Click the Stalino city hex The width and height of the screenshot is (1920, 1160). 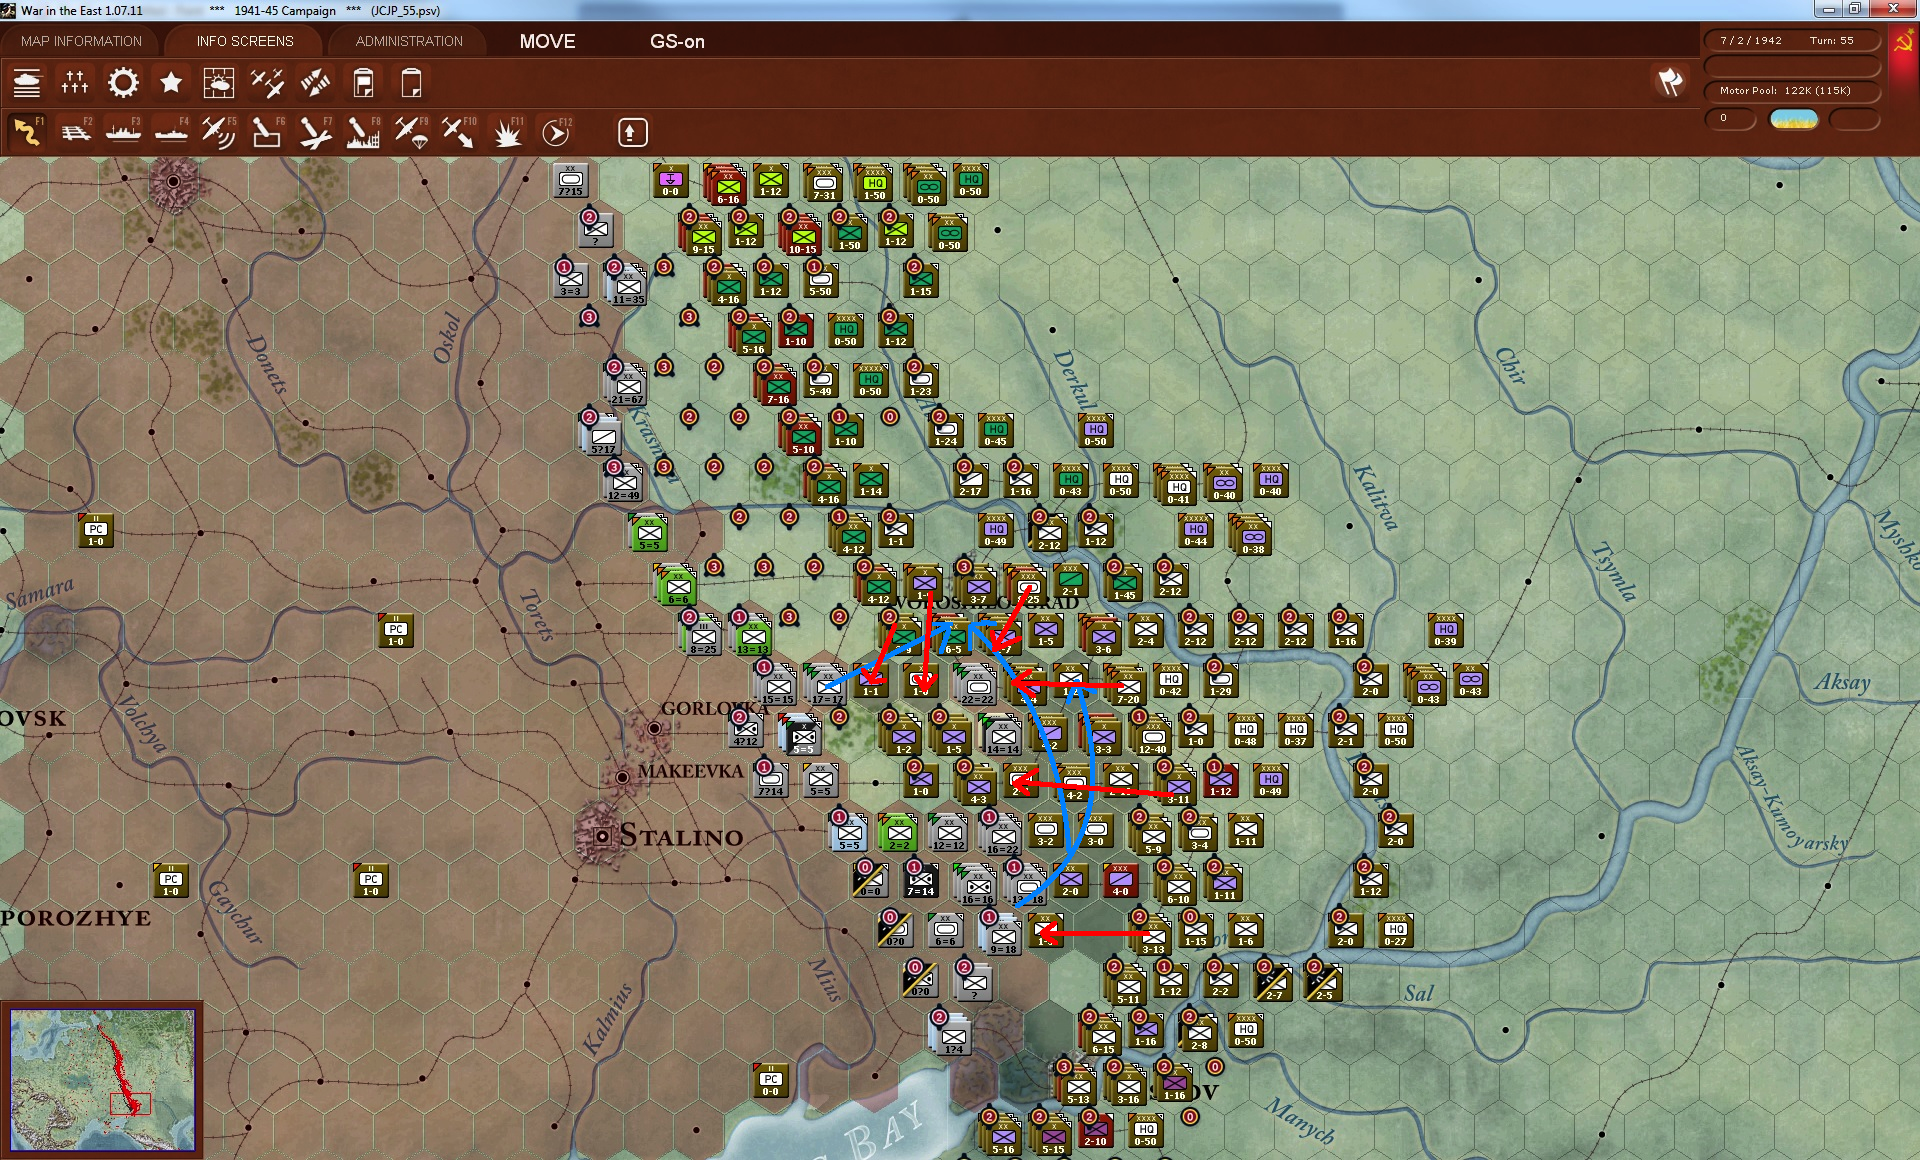click(602, 836)
